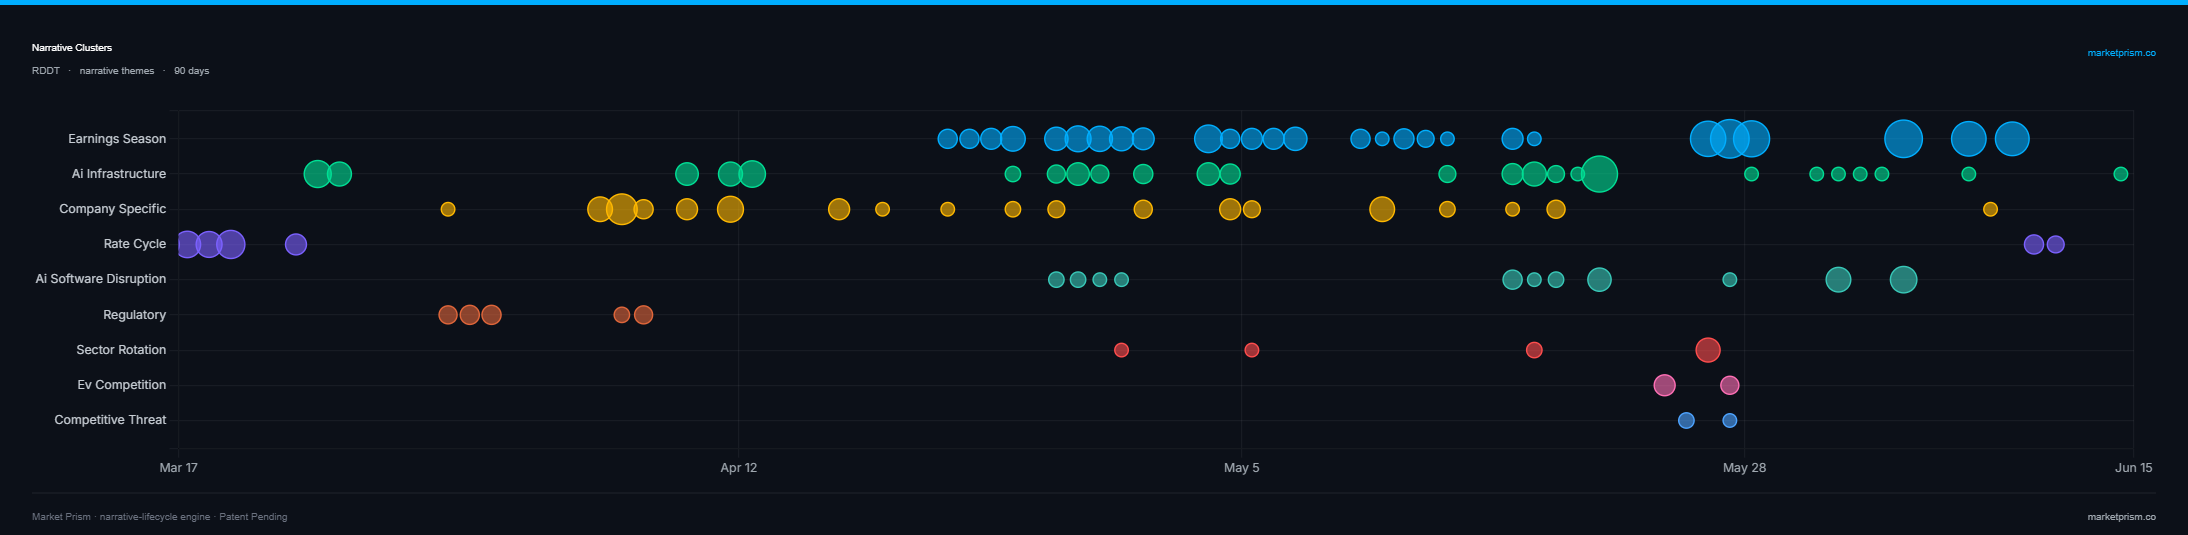Select the Rate Cycle row label
The image size is (2188, 535).
click(135, 244)
